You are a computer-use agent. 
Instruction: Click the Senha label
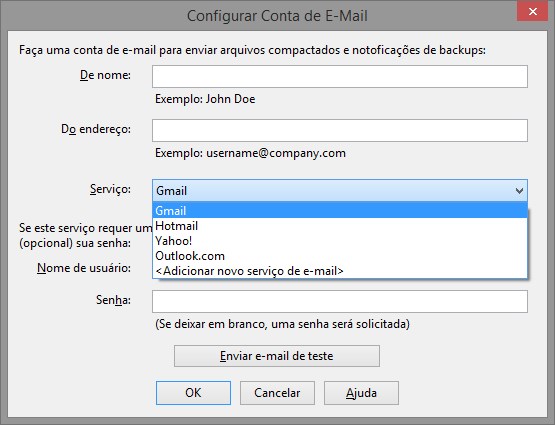pyautogui.click(x=113, y=300)
